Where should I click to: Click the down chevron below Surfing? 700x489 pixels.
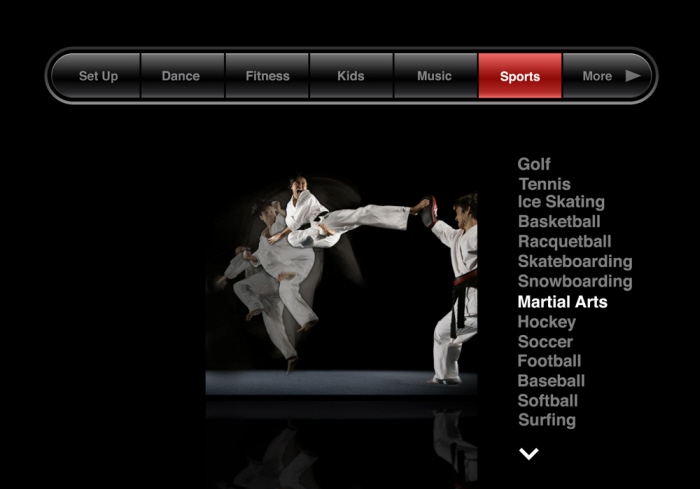[x=529, y=454]
